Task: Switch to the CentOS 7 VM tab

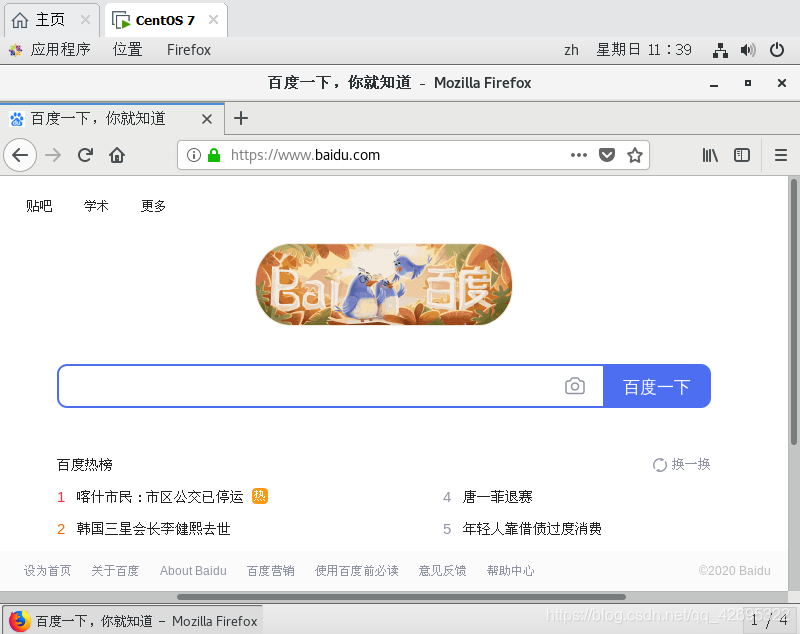Action: click(x=166, y=20)
